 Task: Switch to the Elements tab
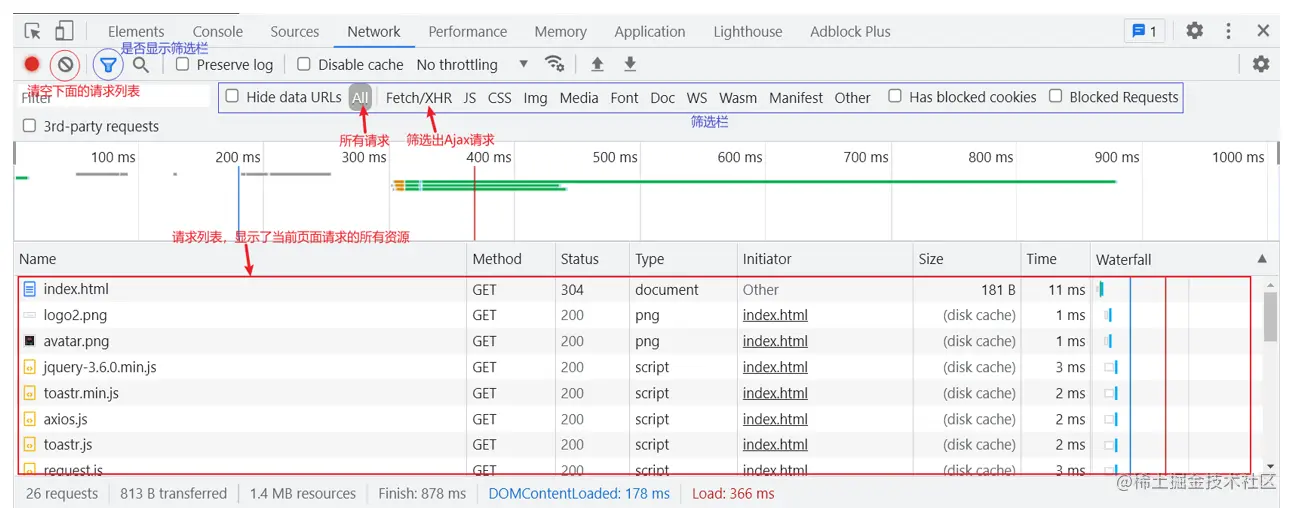[x=136, y=31]
